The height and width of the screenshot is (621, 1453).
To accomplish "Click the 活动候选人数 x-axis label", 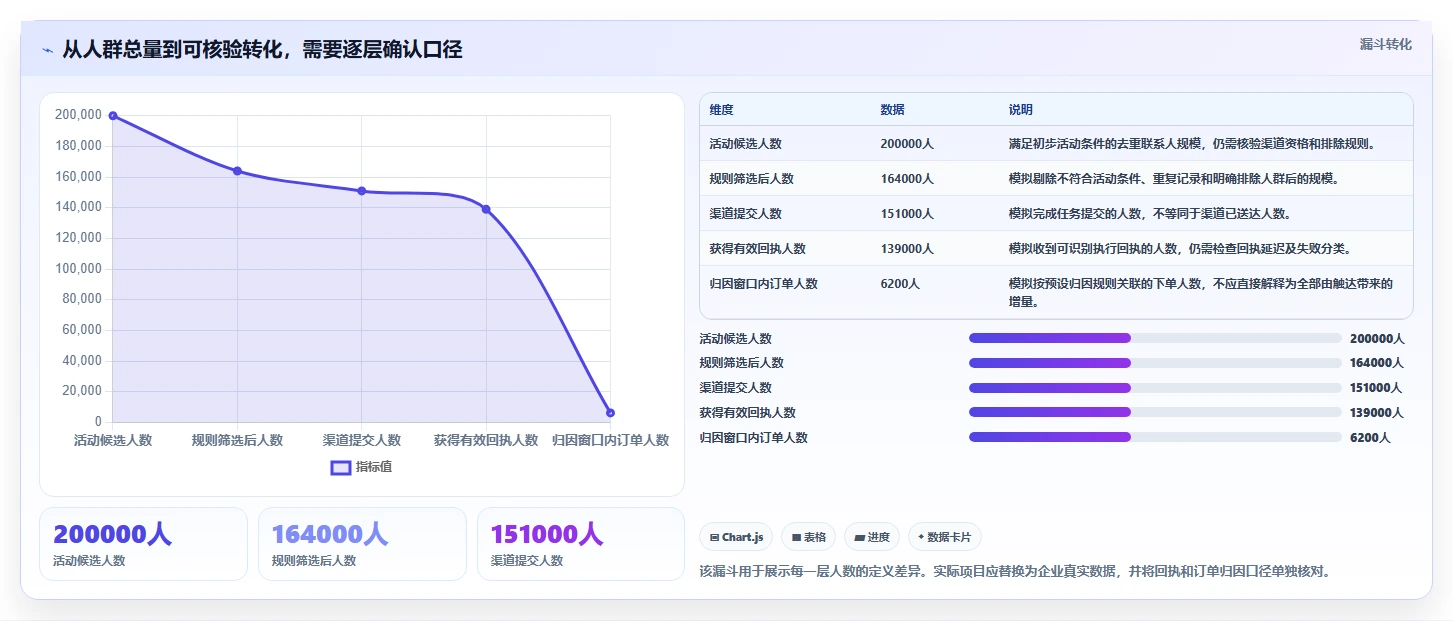I will click(113, 440).
